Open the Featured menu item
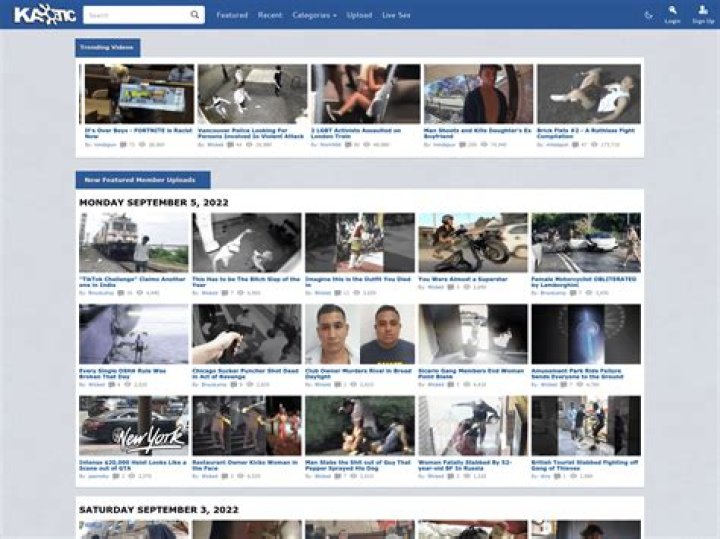The height and width of the screenshot is (539, 720). [232, 15]
